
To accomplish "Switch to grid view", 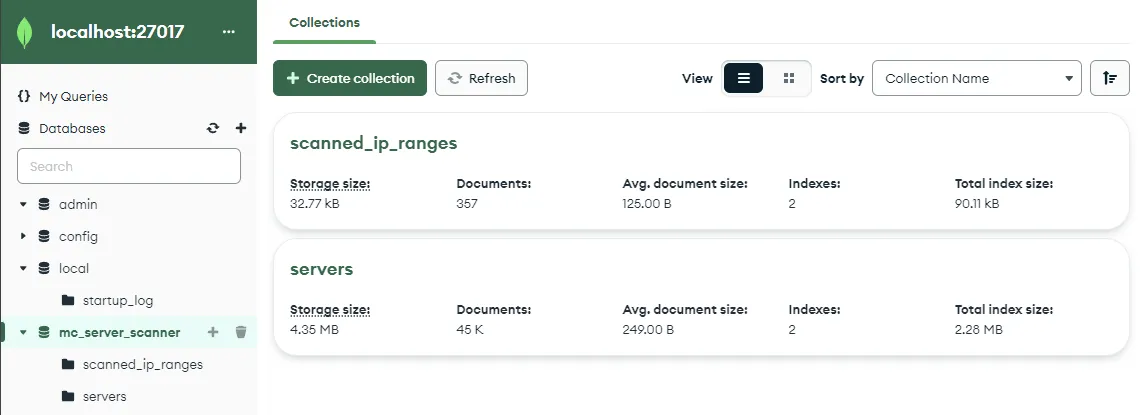I will click(788, 78).
